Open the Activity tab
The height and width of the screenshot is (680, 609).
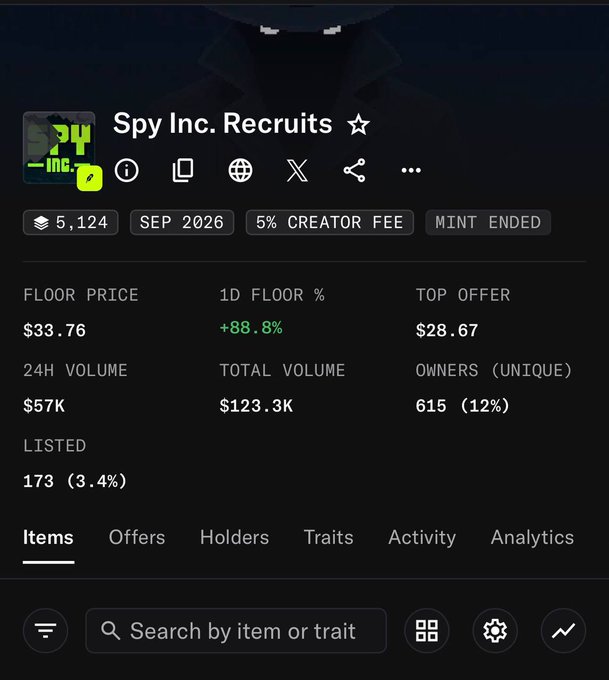(x=422, y=538)
